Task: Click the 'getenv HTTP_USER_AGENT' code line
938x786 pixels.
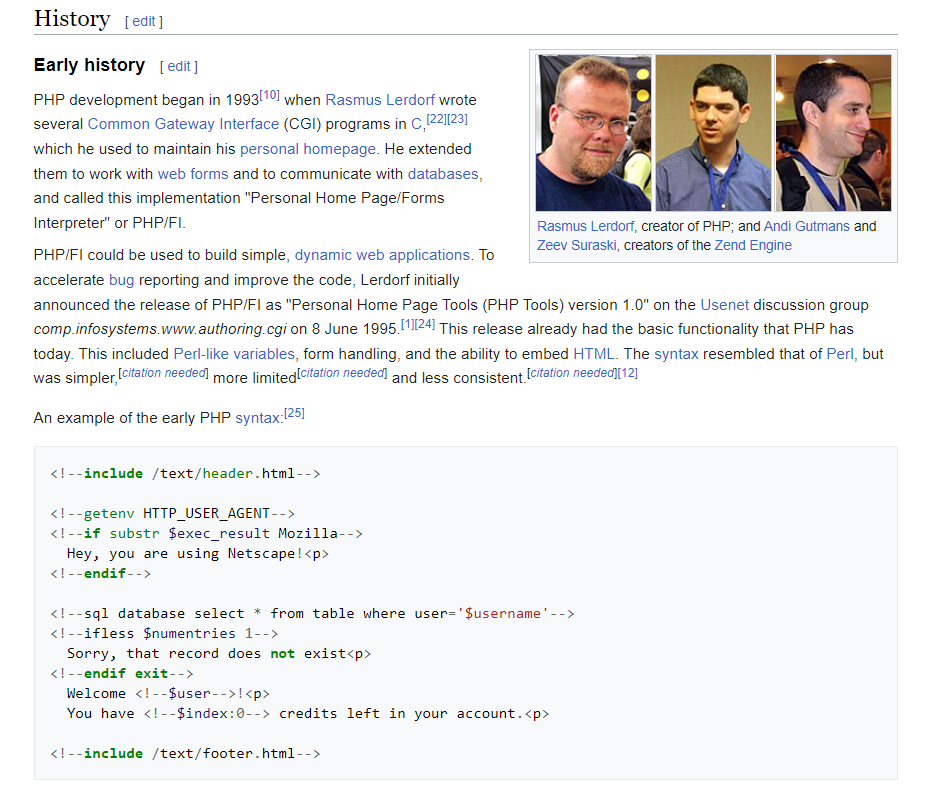Action: tap(173, 514)
